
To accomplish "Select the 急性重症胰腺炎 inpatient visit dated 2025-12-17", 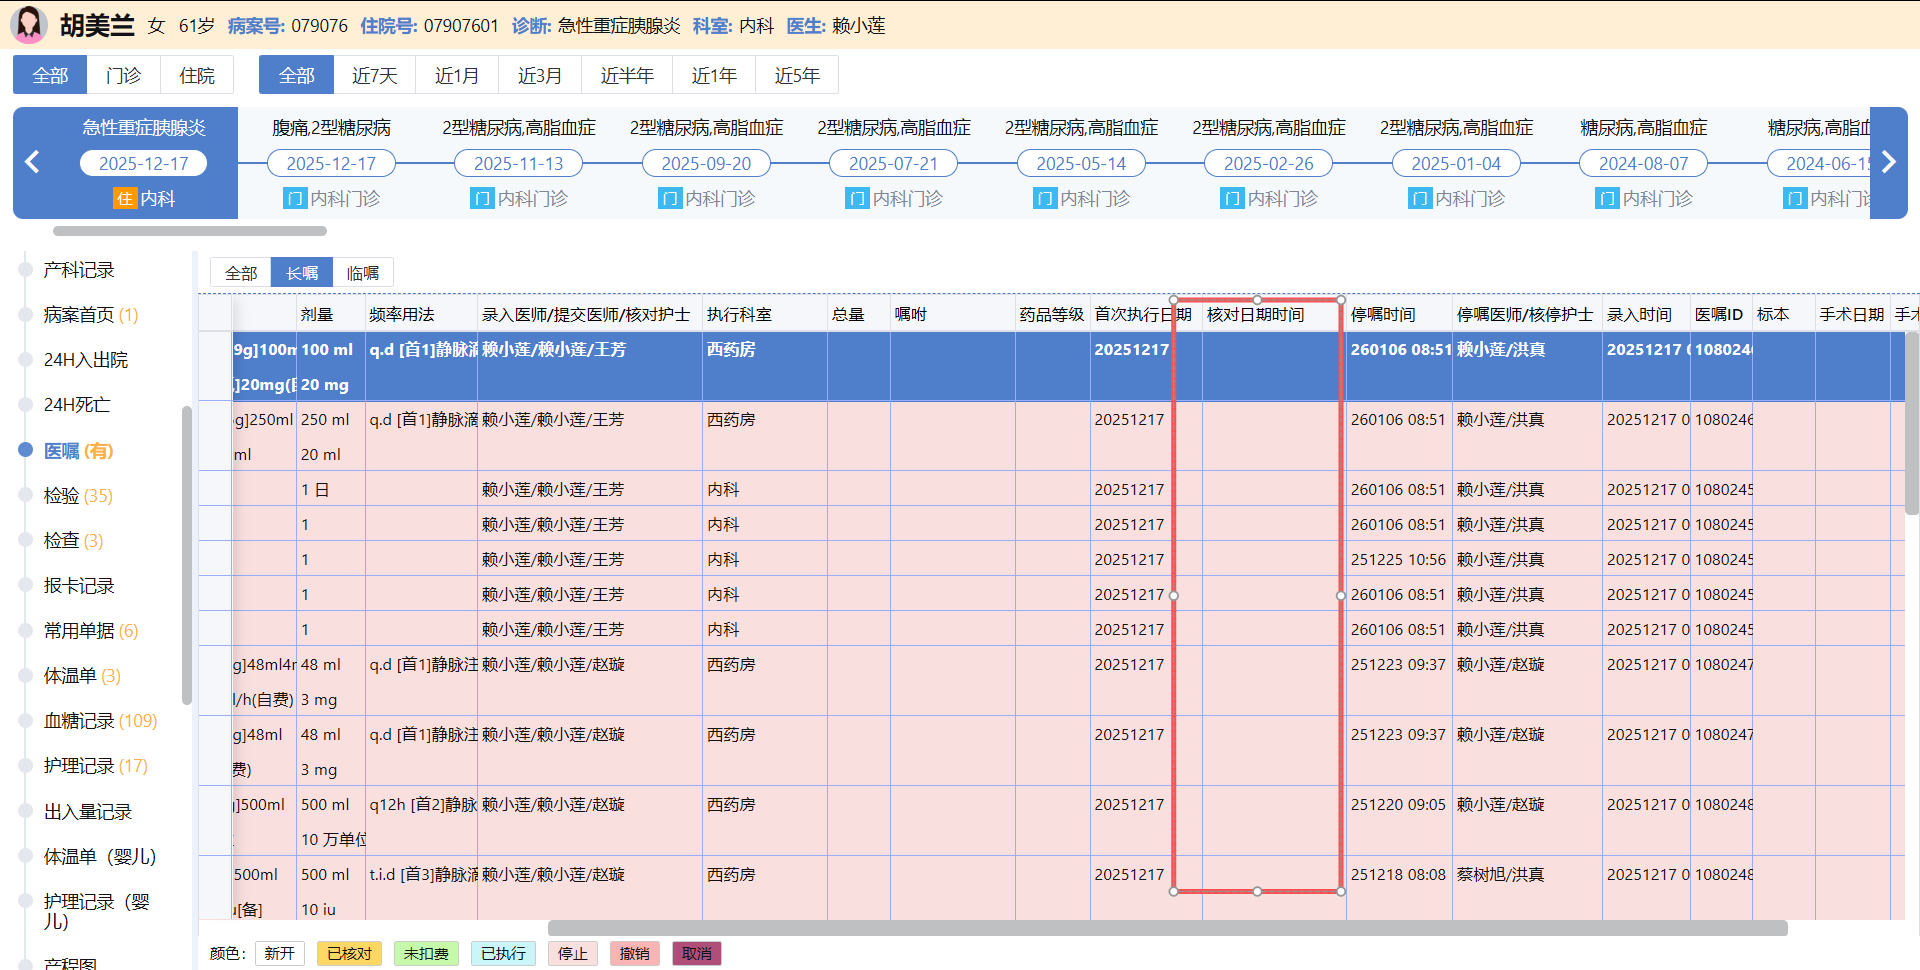I will [143, 163].
